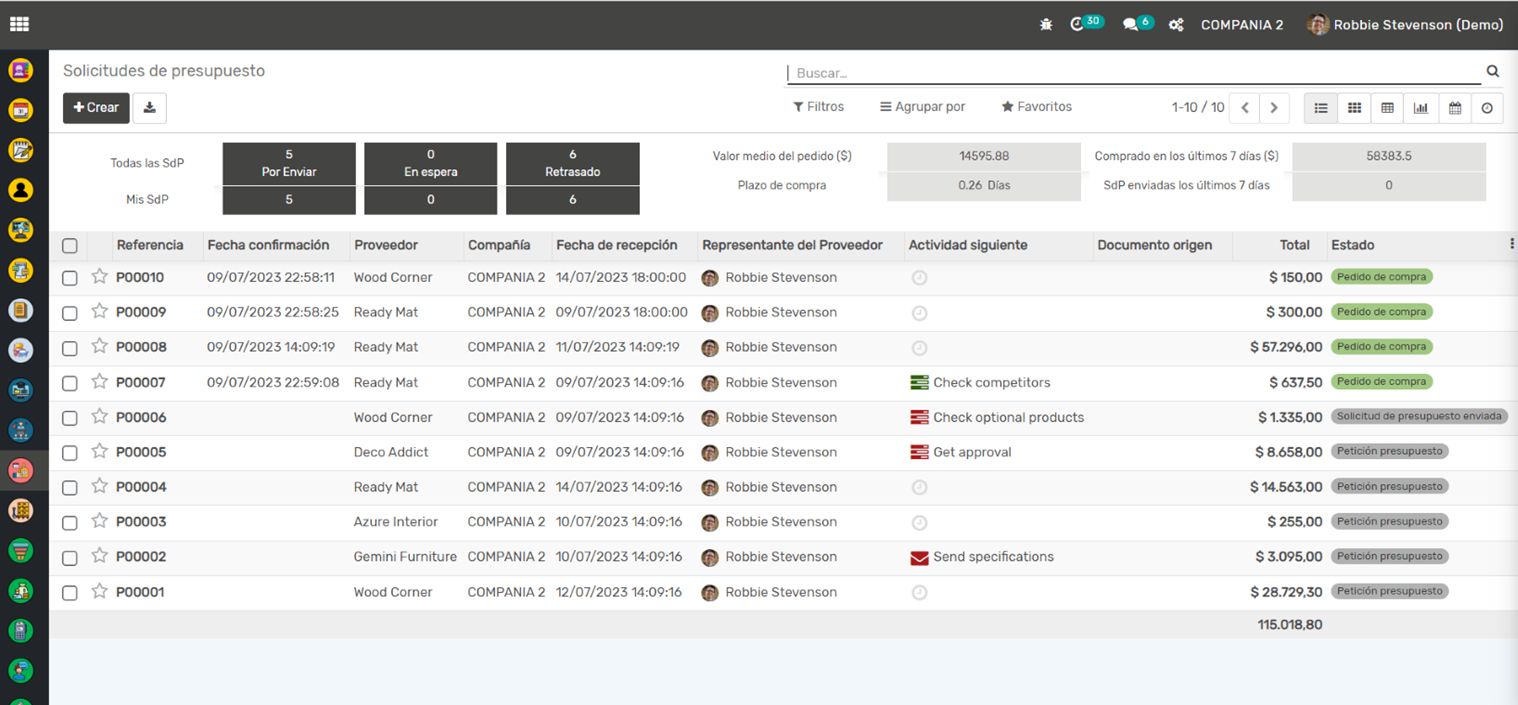Click the Buscar search field
The height and width of the screenshot is (705, 1518).
(x=1130, y=73)
